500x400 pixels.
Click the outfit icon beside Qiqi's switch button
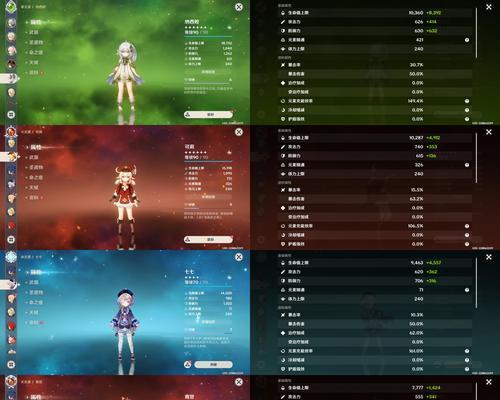coord(188,364)
